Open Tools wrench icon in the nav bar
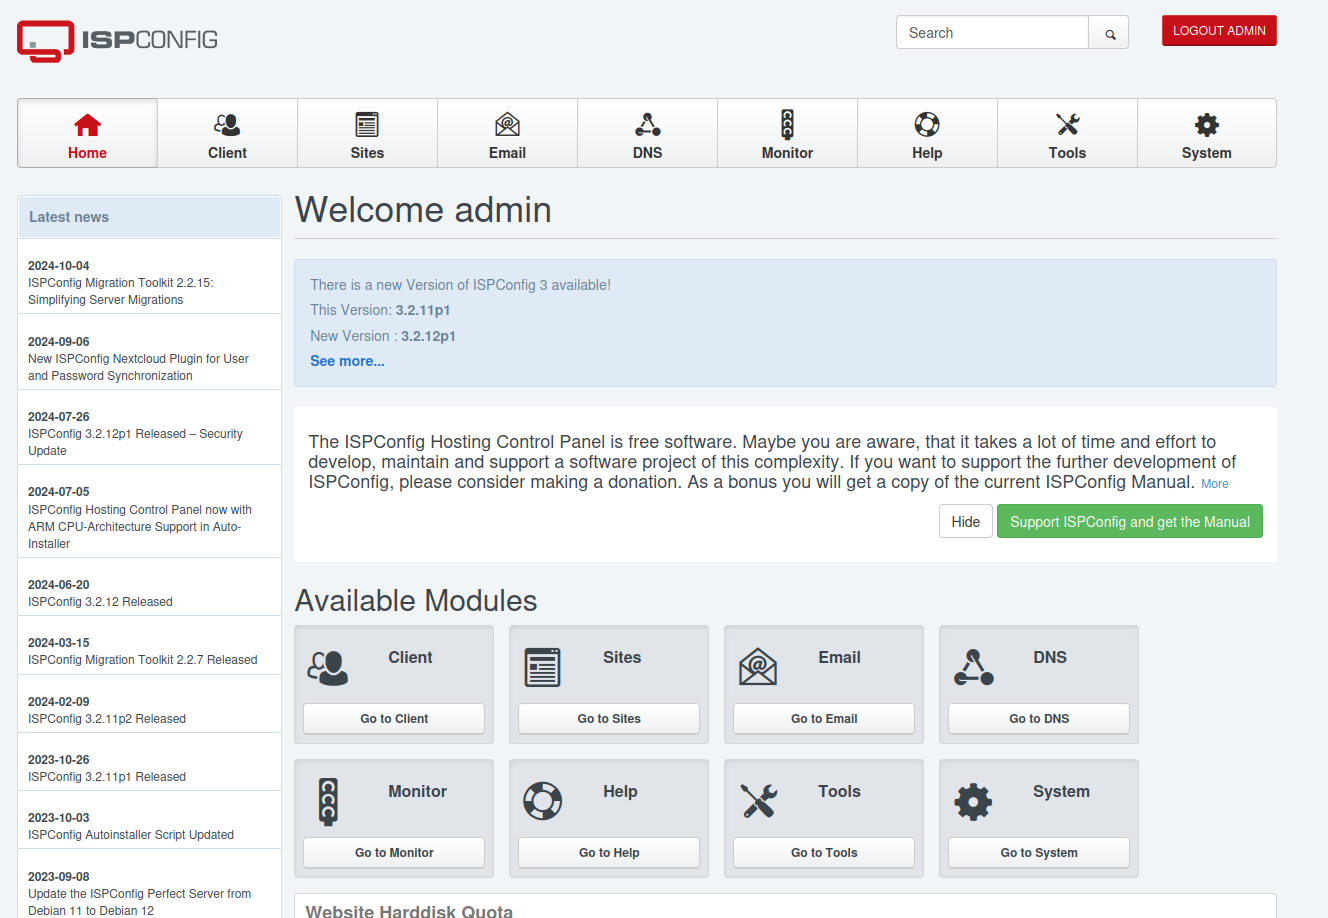The image size is (1328, 918). pos(1067,125)
